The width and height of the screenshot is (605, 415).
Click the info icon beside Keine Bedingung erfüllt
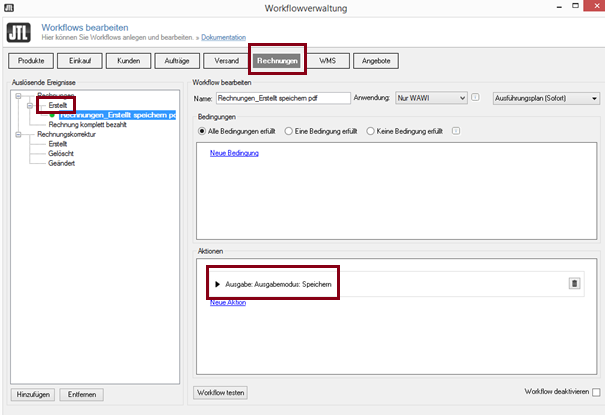coord(456,131)
